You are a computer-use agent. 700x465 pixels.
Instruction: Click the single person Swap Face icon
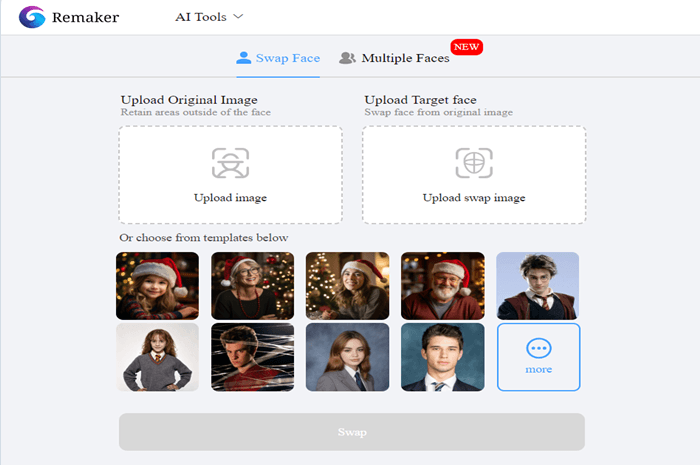(x=244, y=58)
